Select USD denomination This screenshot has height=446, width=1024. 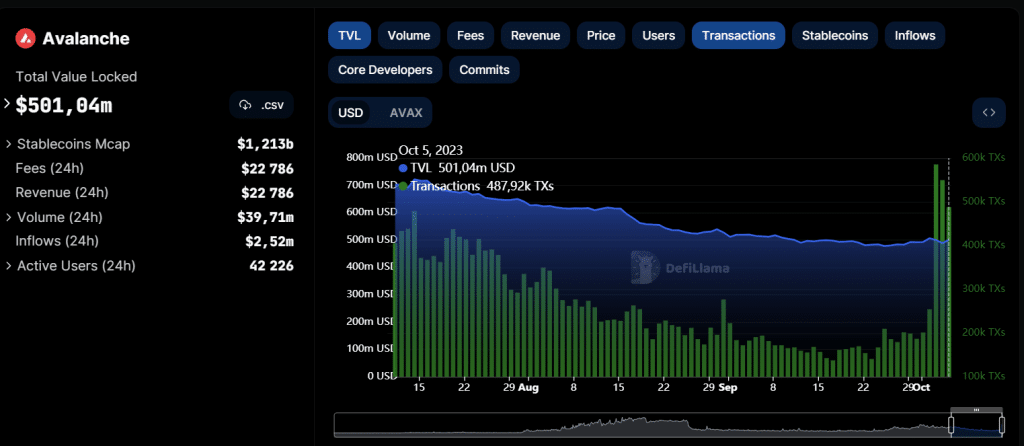[x=350, y=113]
